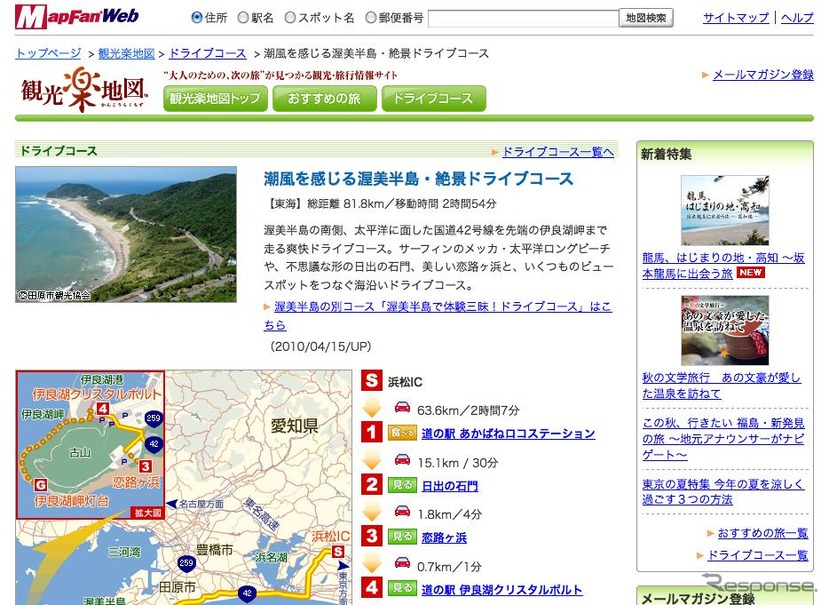The width and height of the screenshot is (829, 605).
Task: Click the red S start marker icon
Action: [372, 380]
